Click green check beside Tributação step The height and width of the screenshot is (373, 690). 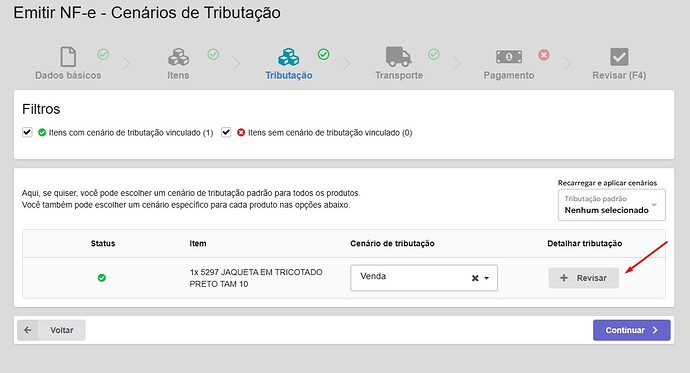(x=323, y=54)
